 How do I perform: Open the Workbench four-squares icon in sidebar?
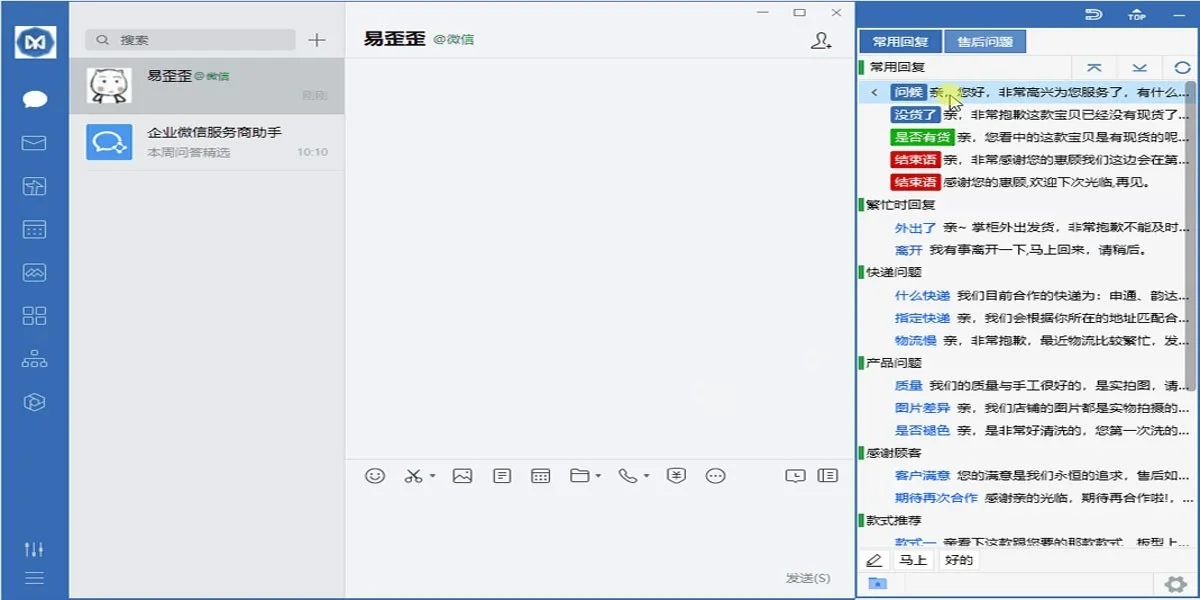click(35, 316)
